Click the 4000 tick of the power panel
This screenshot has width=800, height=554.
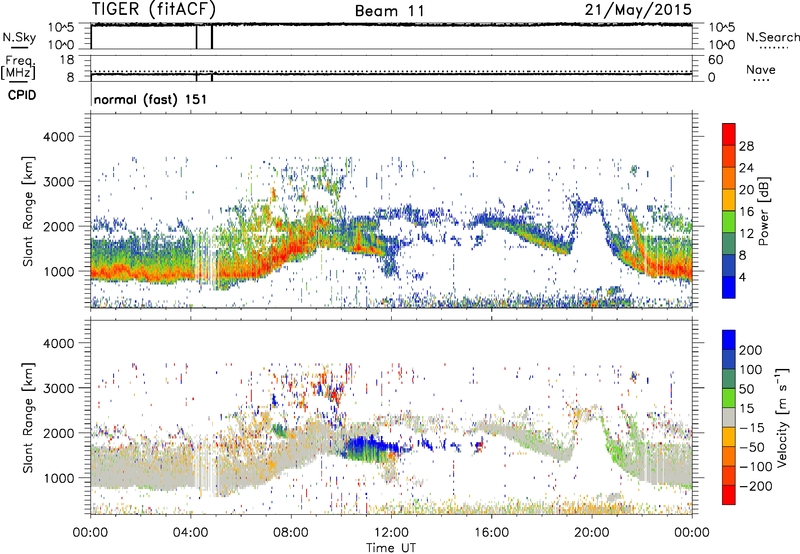58,137
